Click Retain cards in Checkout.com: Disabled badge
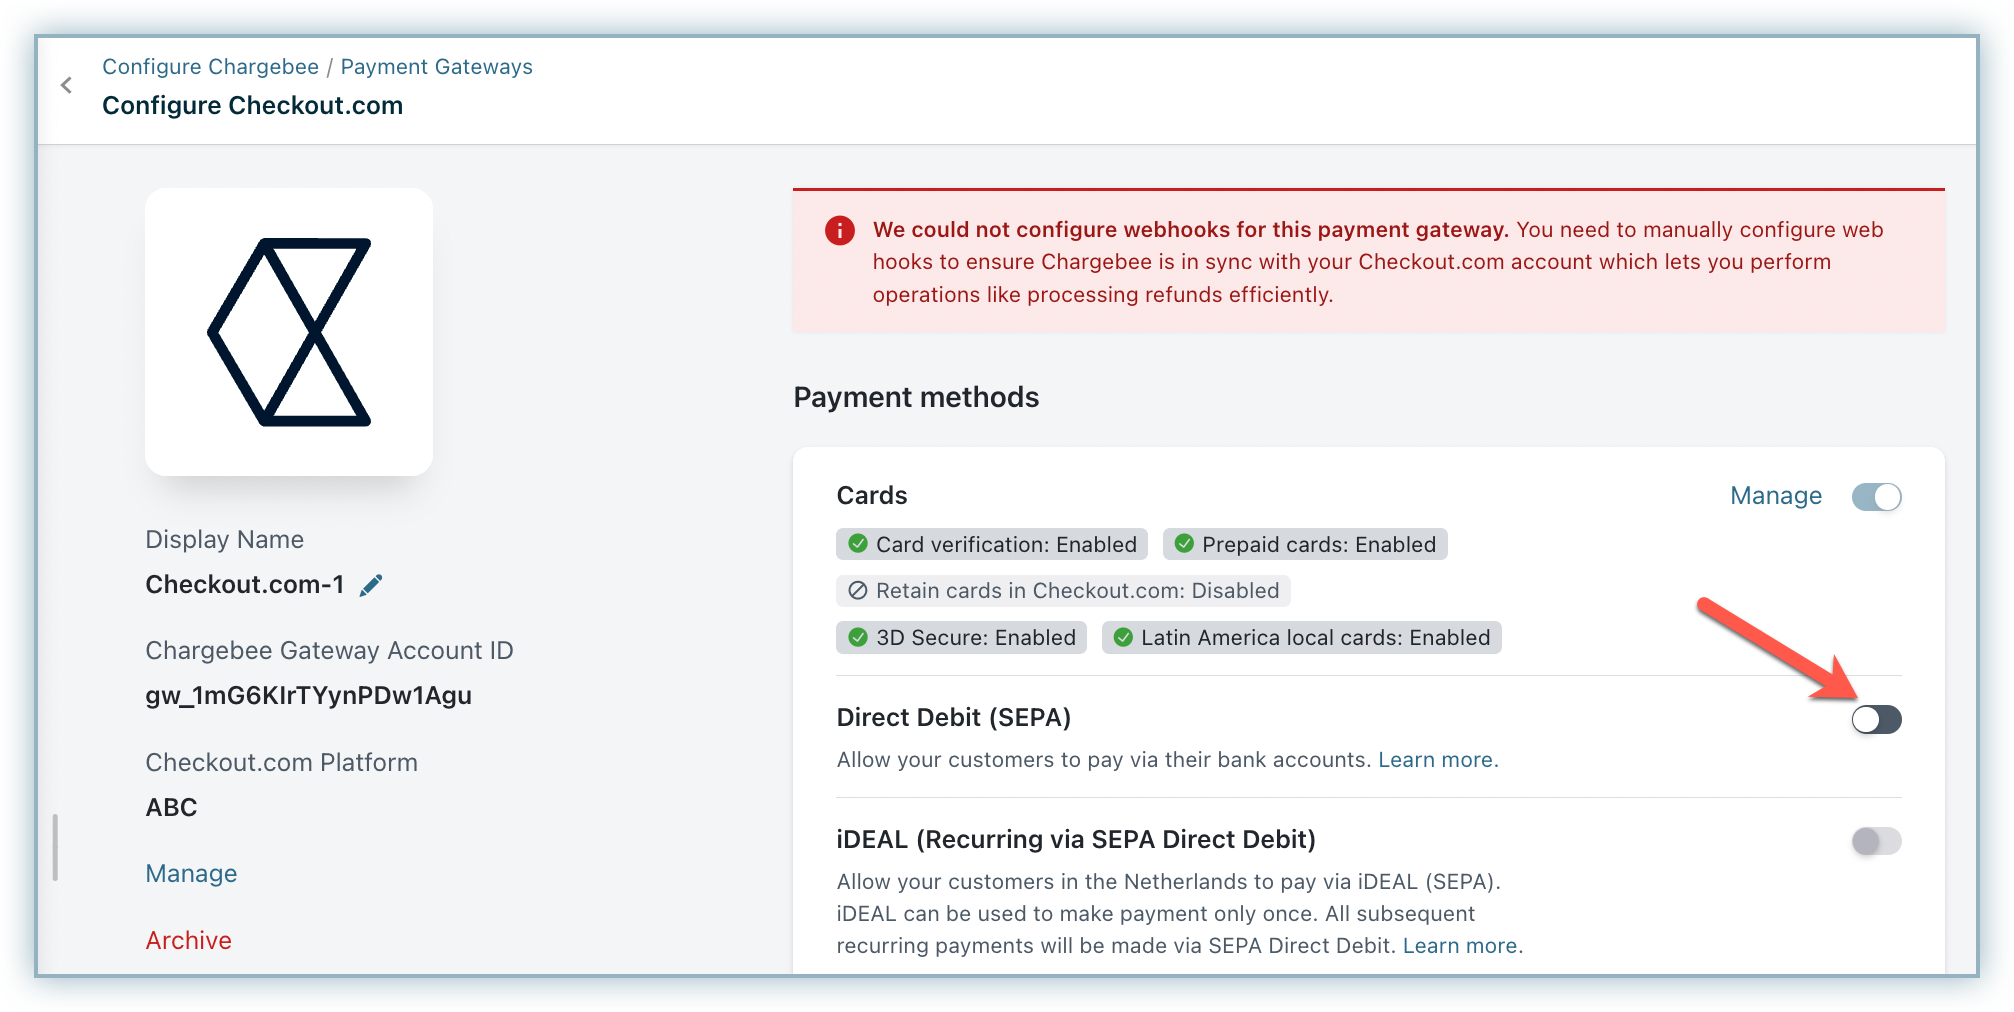 [x=1063, y=591]
